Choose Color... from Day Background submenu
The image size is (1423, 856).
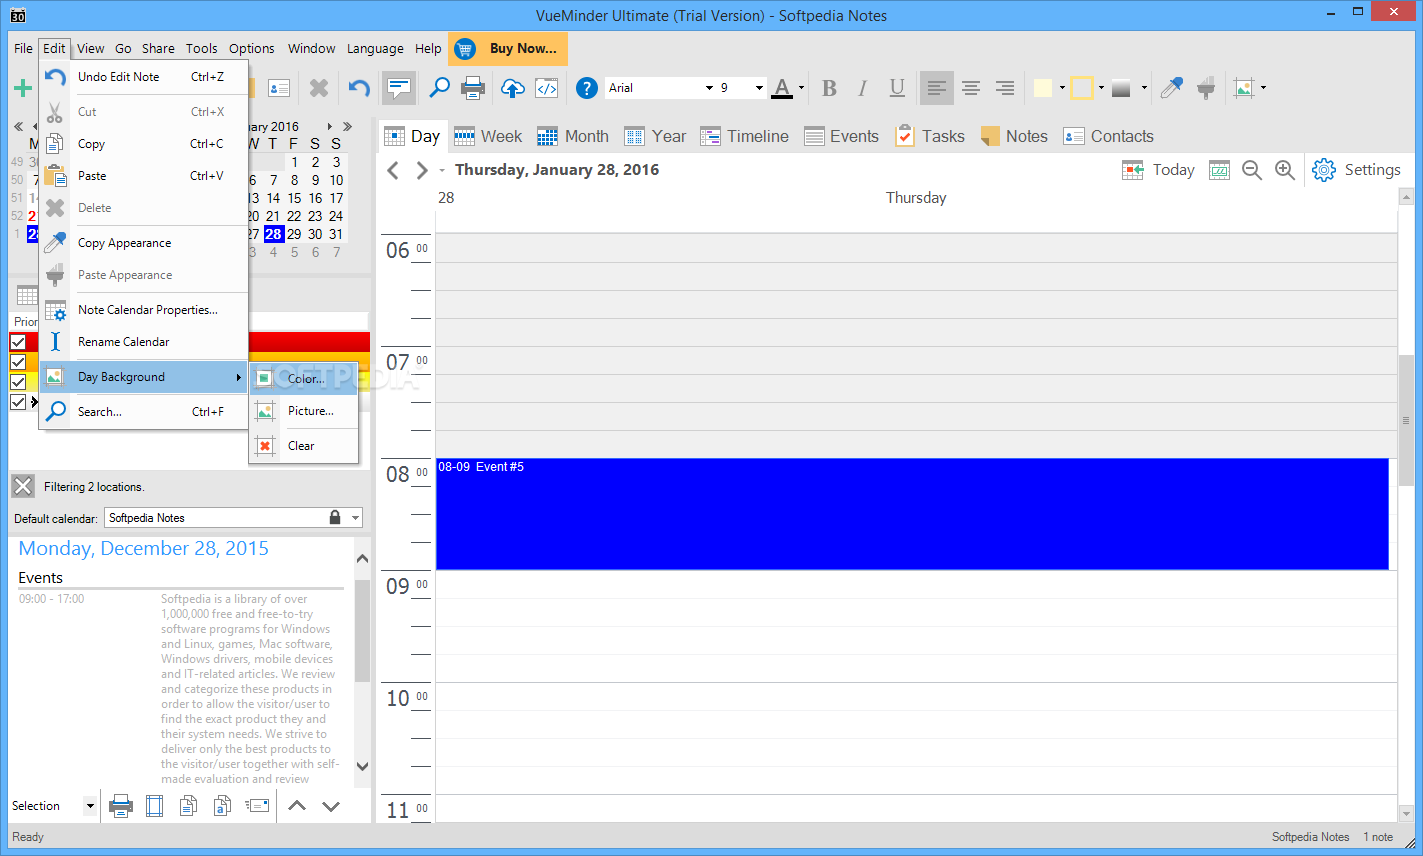coord(304,379)
